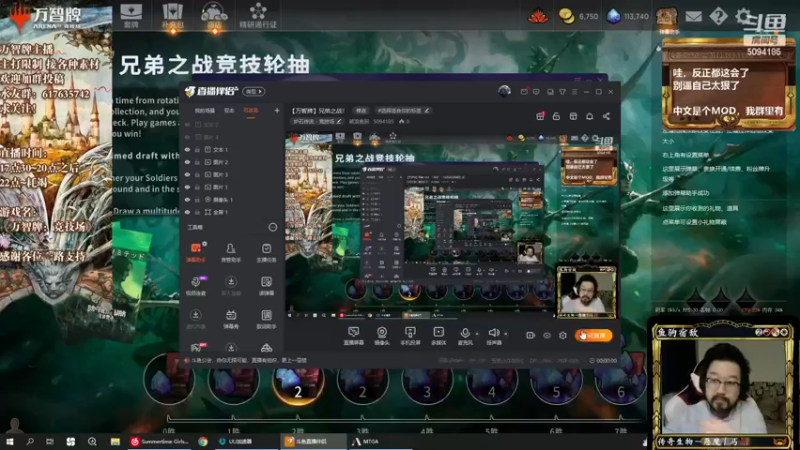Select the active orange scene tab

pyautogui.click(x=251, y=110)
